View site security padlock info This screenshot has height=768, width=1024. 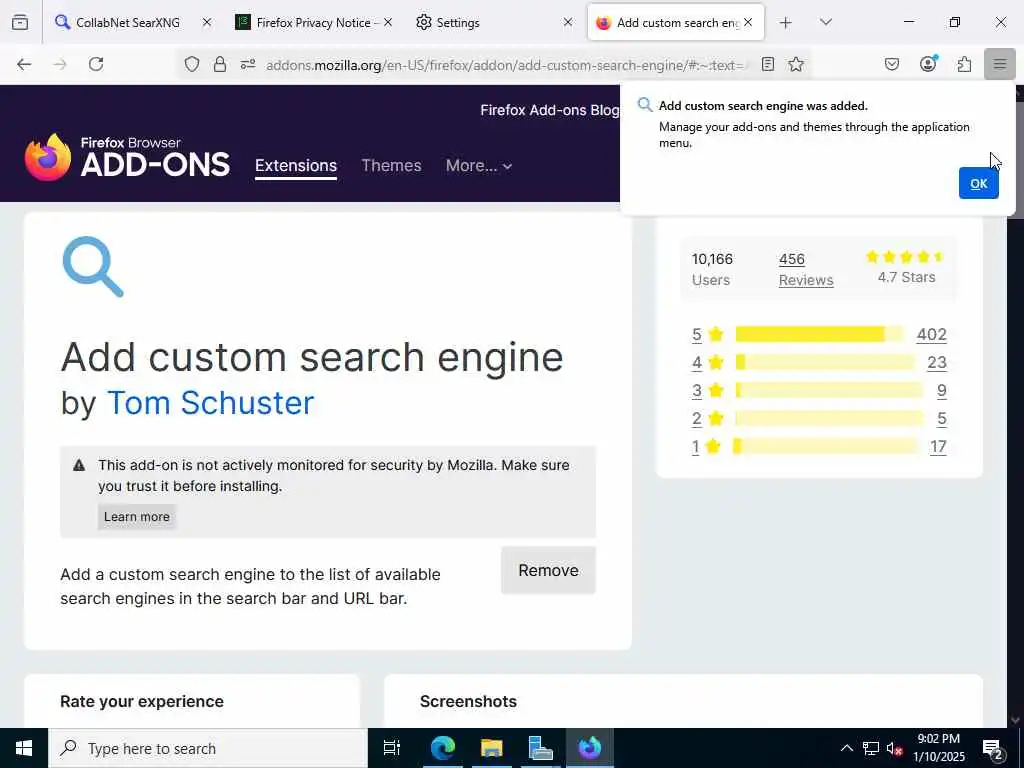pyautogui.click(x=220, y=64)
